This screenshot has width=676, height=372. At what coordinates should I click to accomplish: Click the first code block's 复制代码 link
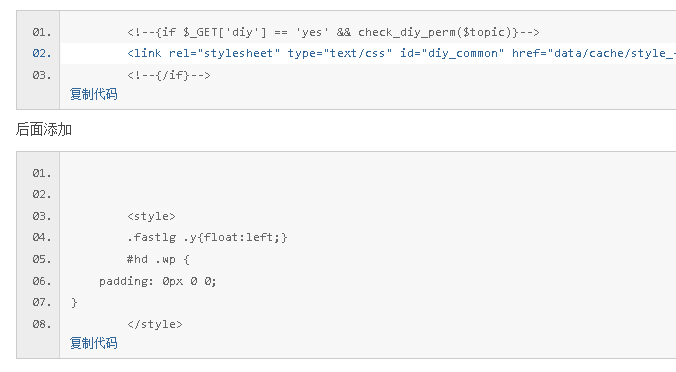[x=94, y=94]
